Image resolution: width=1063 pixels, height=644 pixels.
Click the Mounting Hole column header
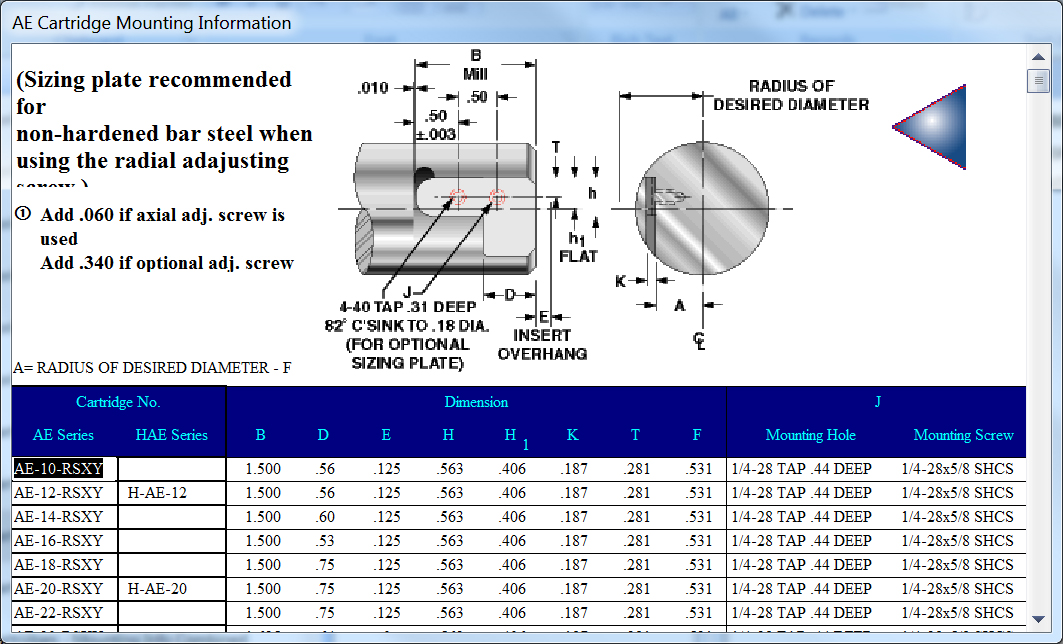tap(810, 435)
